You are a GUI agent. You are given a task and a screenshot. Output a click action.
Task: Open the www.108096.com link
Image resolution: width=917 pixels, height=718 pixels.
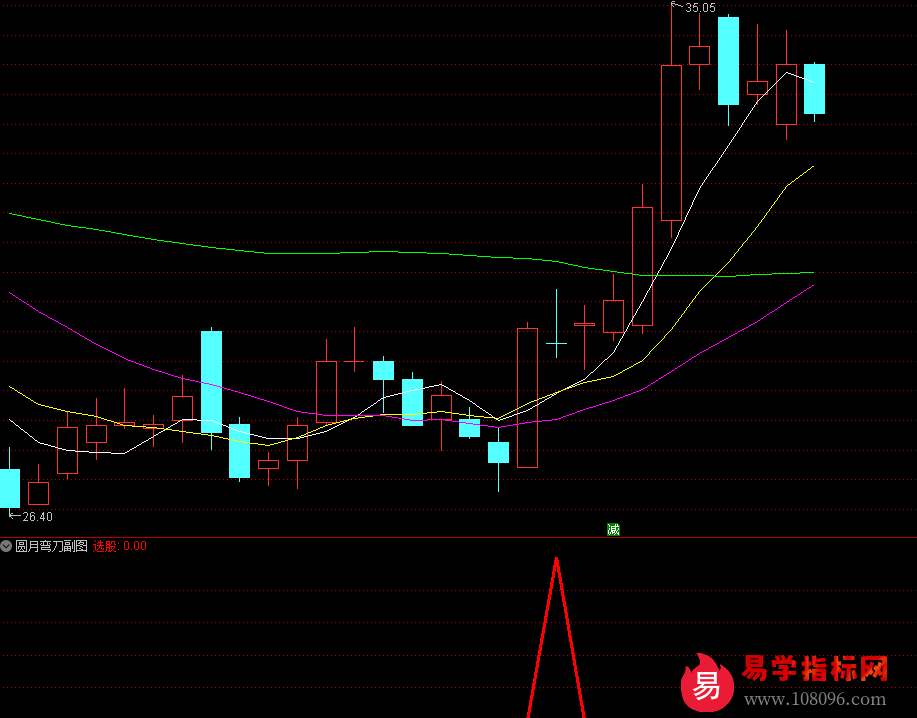[815, 698]
